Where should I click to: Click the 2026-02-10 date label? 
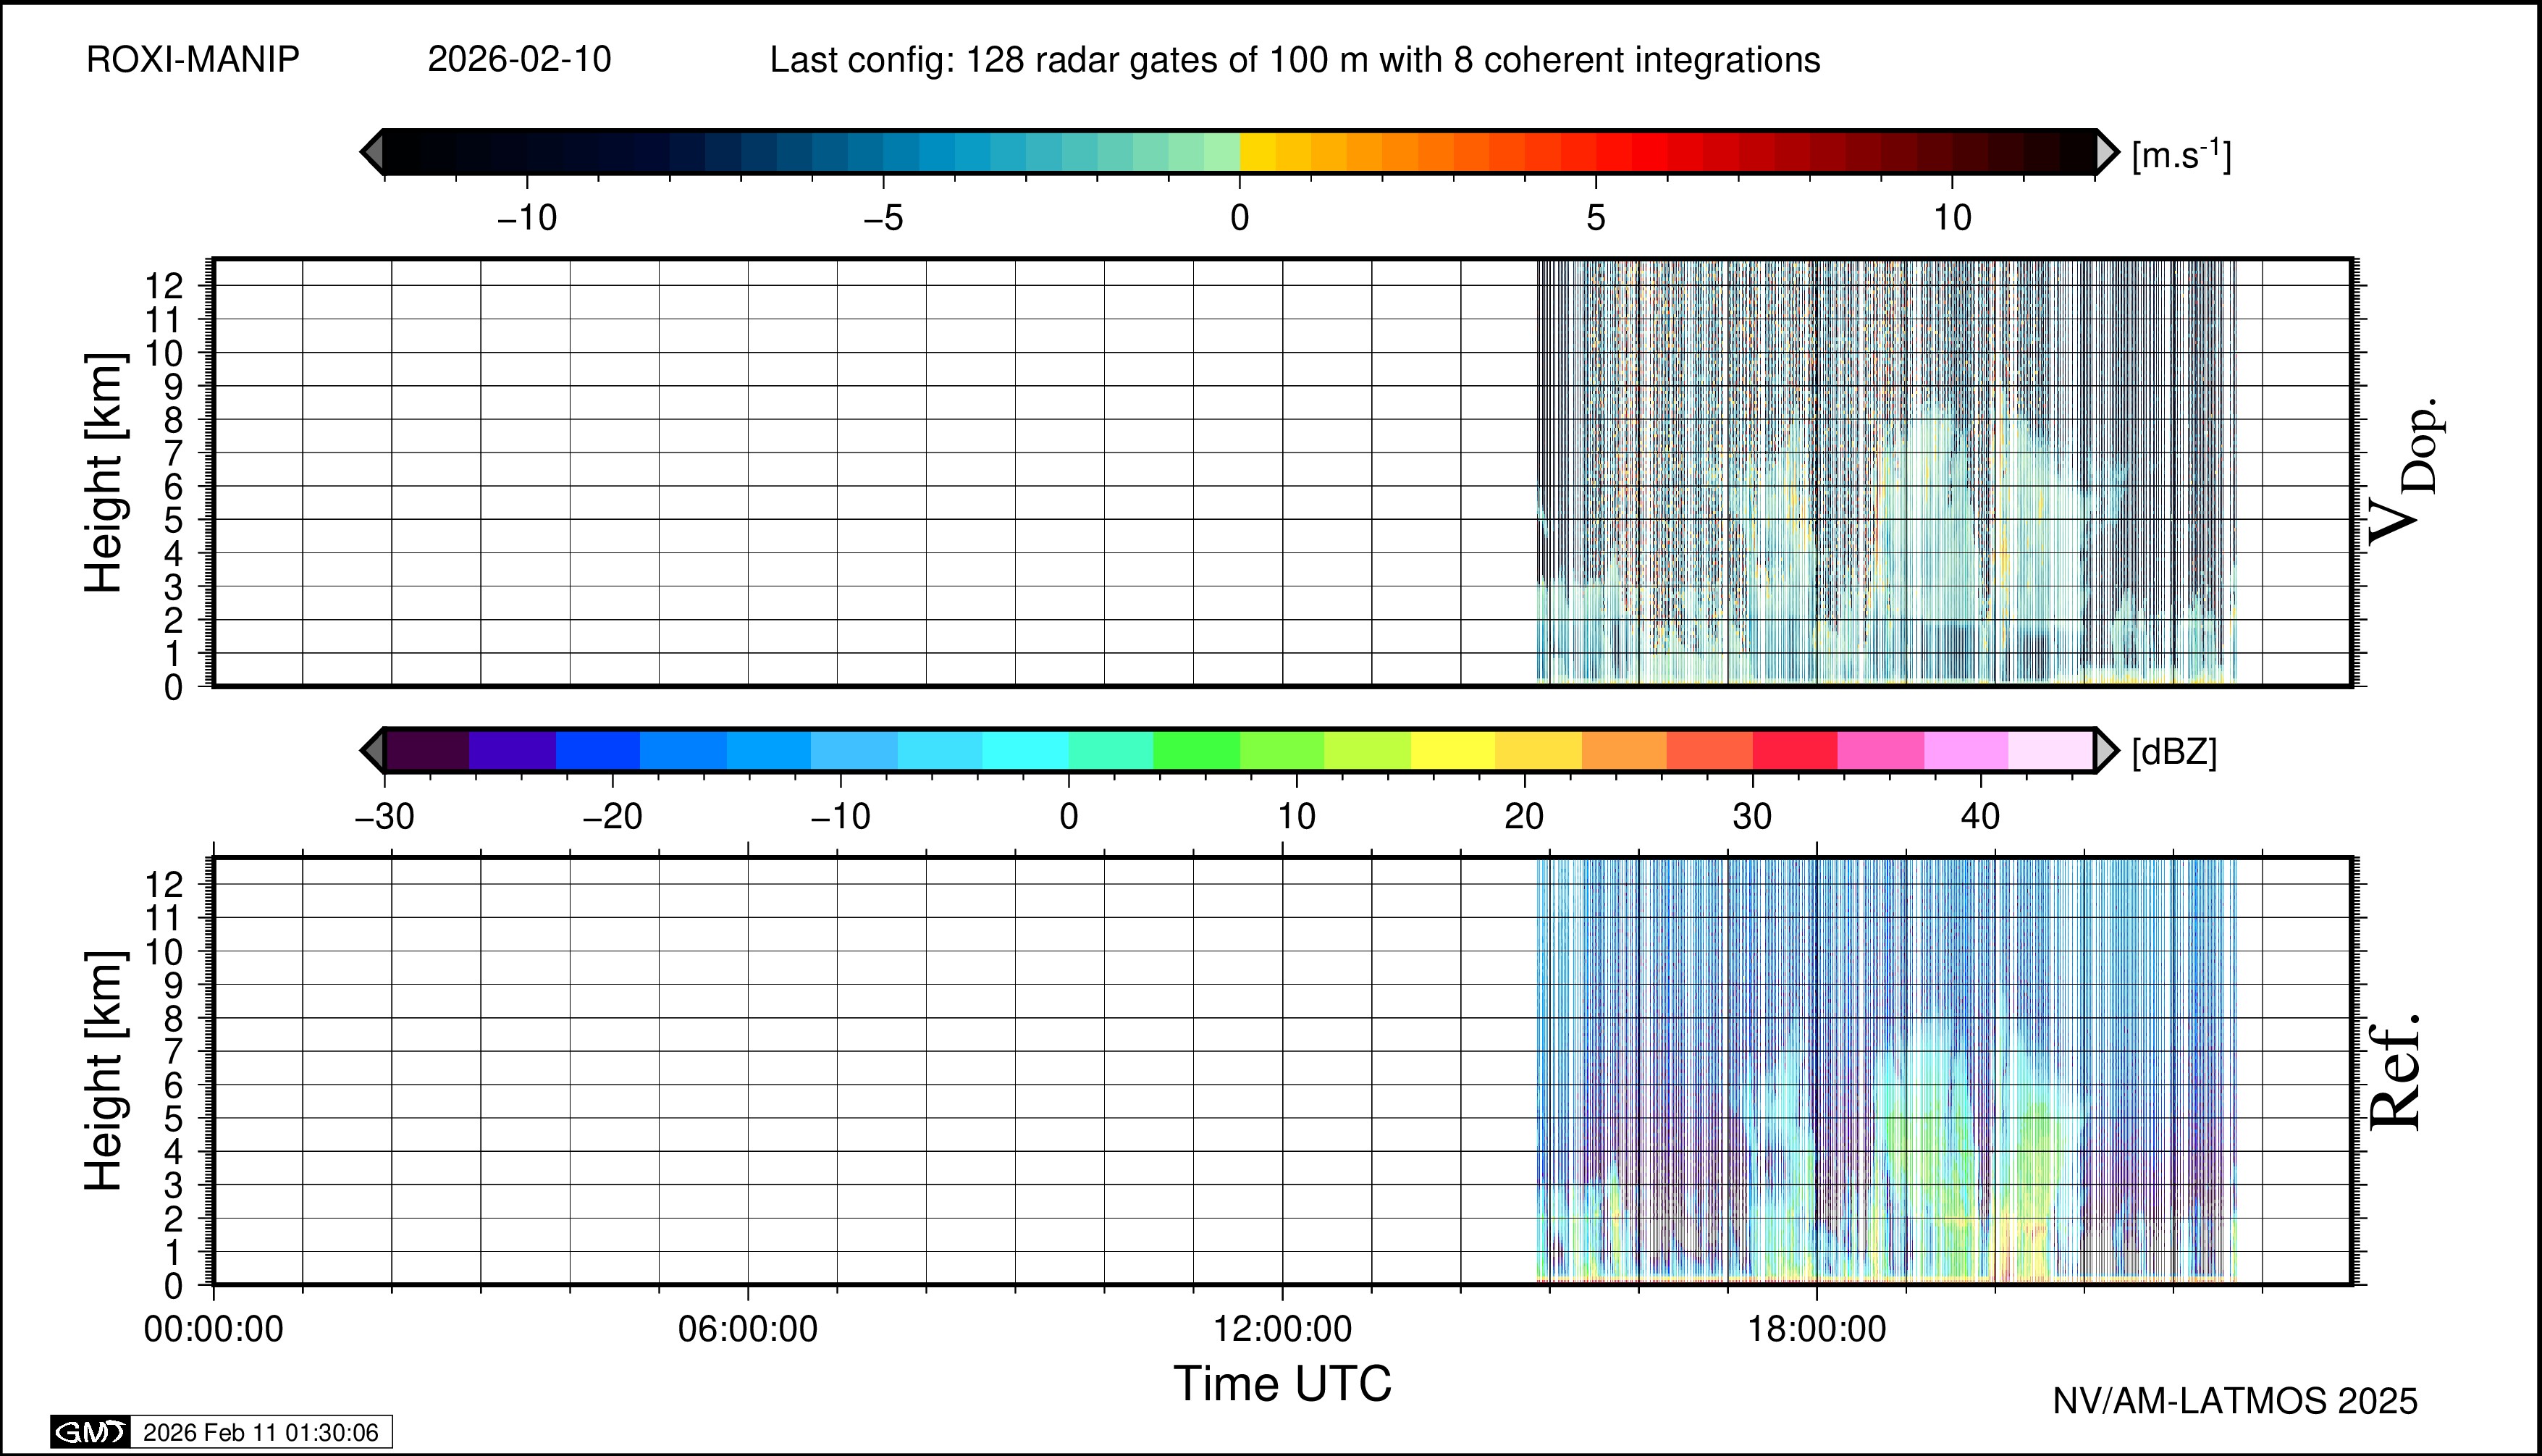click(x=519, y=60)
